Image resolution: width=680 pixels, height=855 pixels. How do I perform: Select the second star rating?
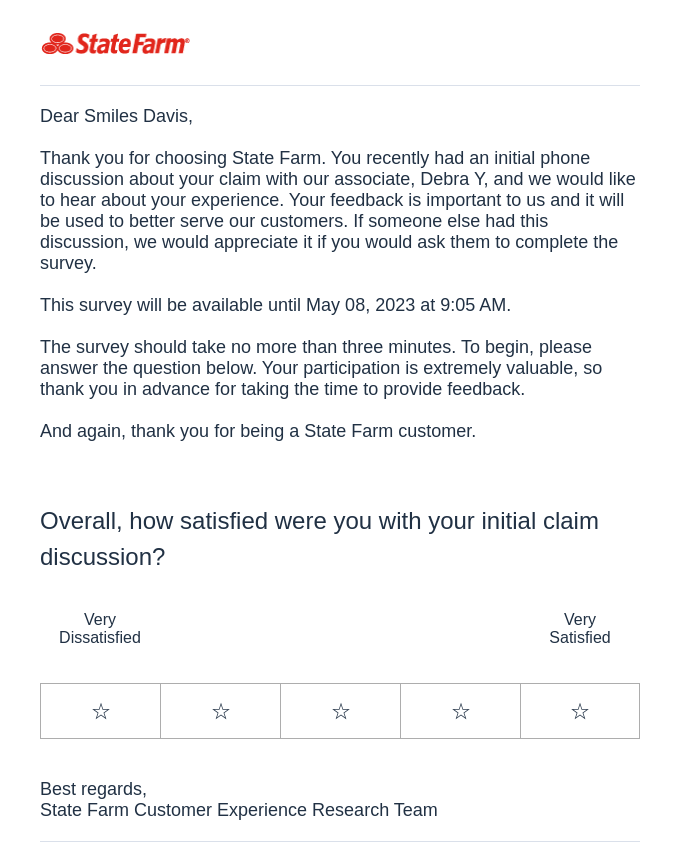tap(220, 711)
